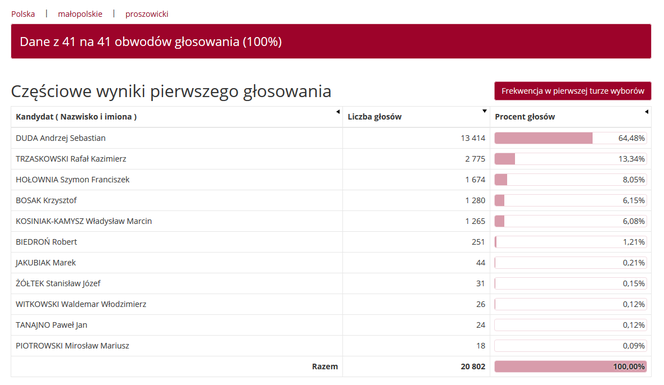664x385 pixels.
Task: Click the 6,15% percentage bar
Action: pos(570,200)
